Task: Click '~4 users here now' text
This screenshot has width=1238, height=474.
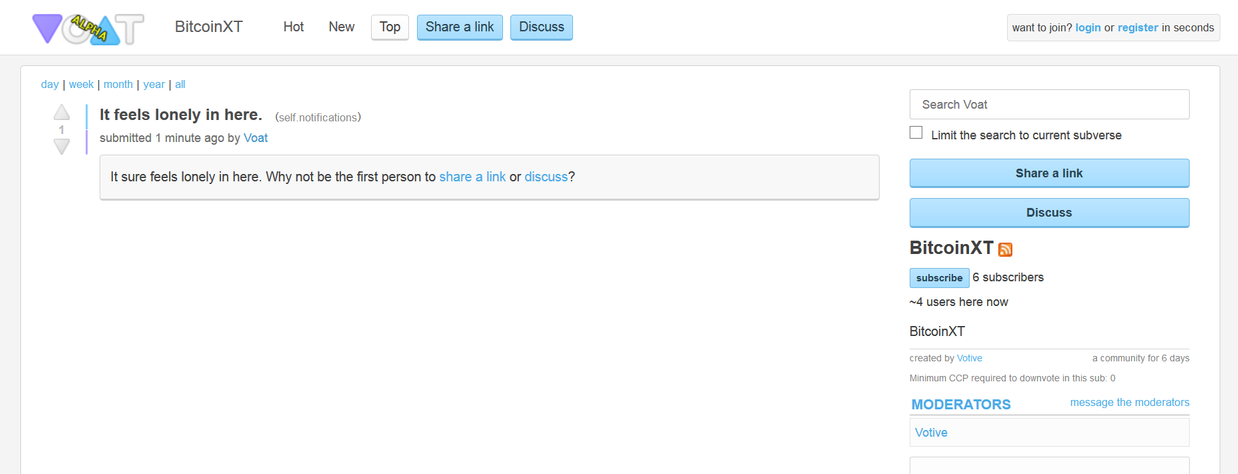Action: (959, 302)
